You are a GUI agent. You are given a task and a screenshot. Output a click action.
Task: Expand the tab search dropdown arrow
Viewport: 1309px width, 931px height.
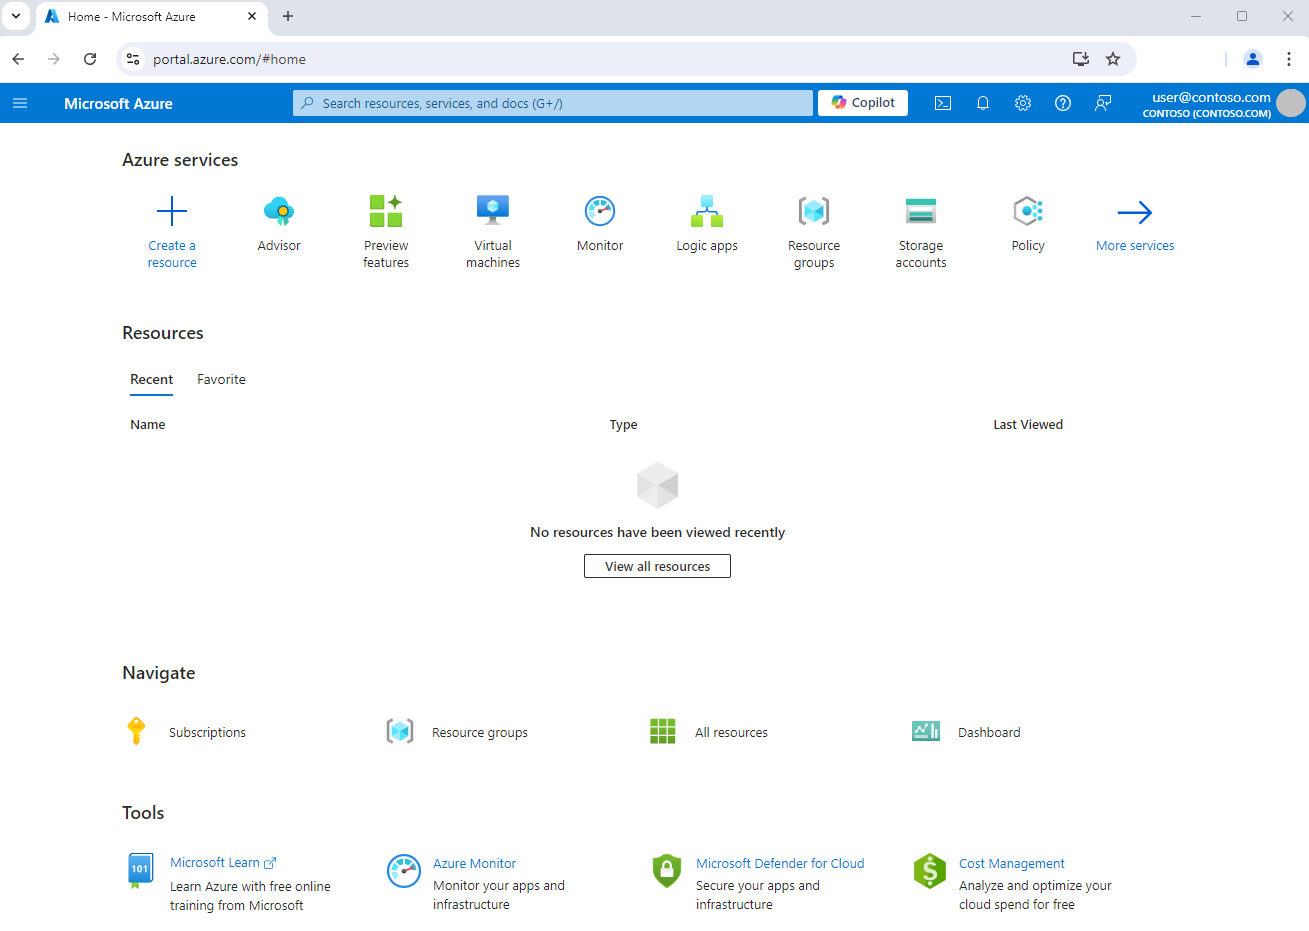(x=16, y=16)
